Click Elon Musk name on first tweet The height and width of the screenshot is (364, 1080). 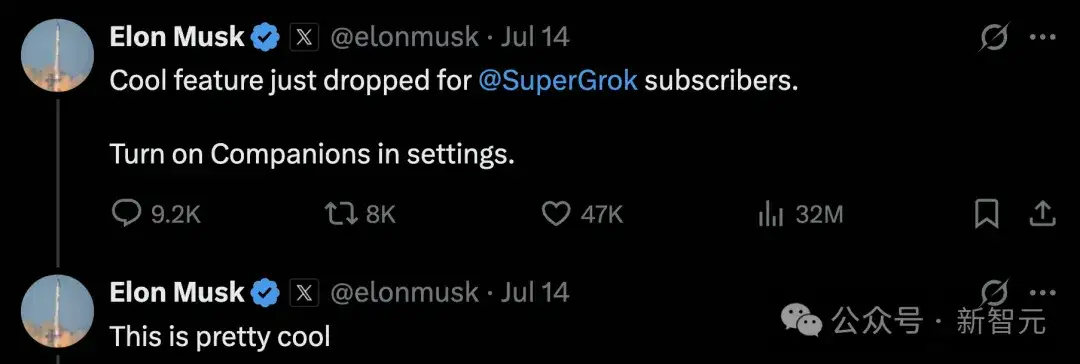(x=177, y=37)
